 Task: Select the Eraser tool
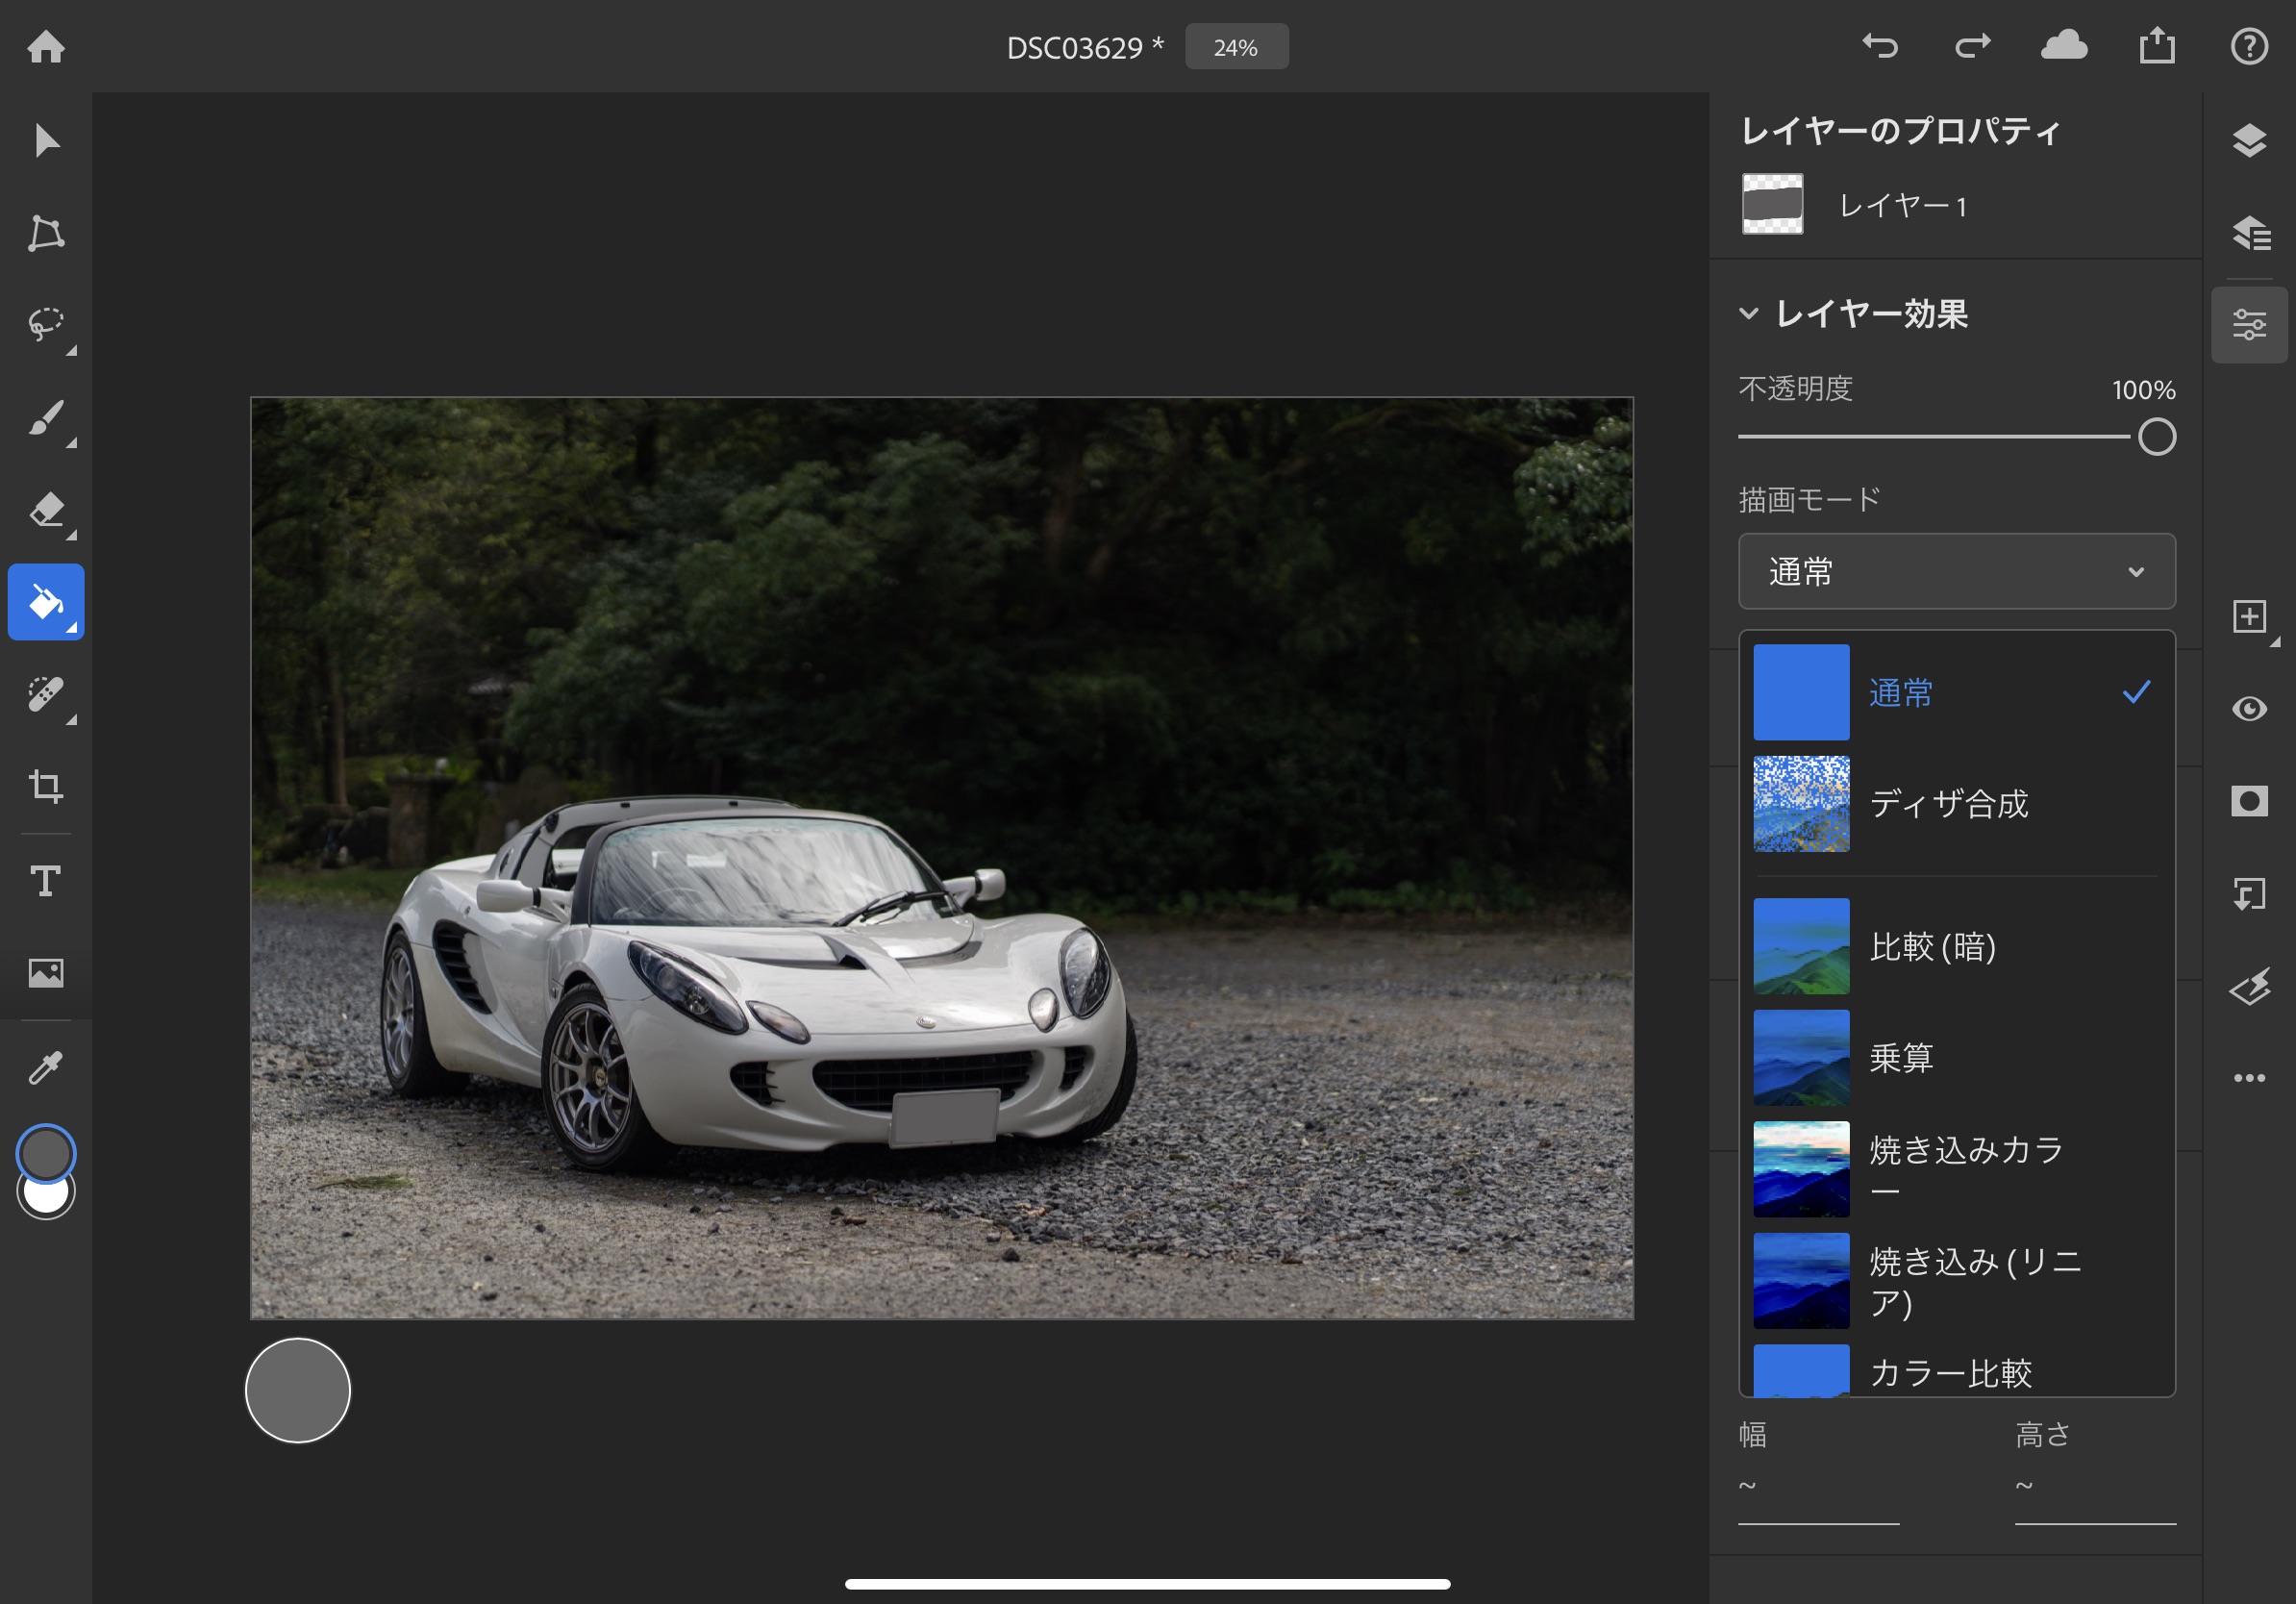pos(46,510)
